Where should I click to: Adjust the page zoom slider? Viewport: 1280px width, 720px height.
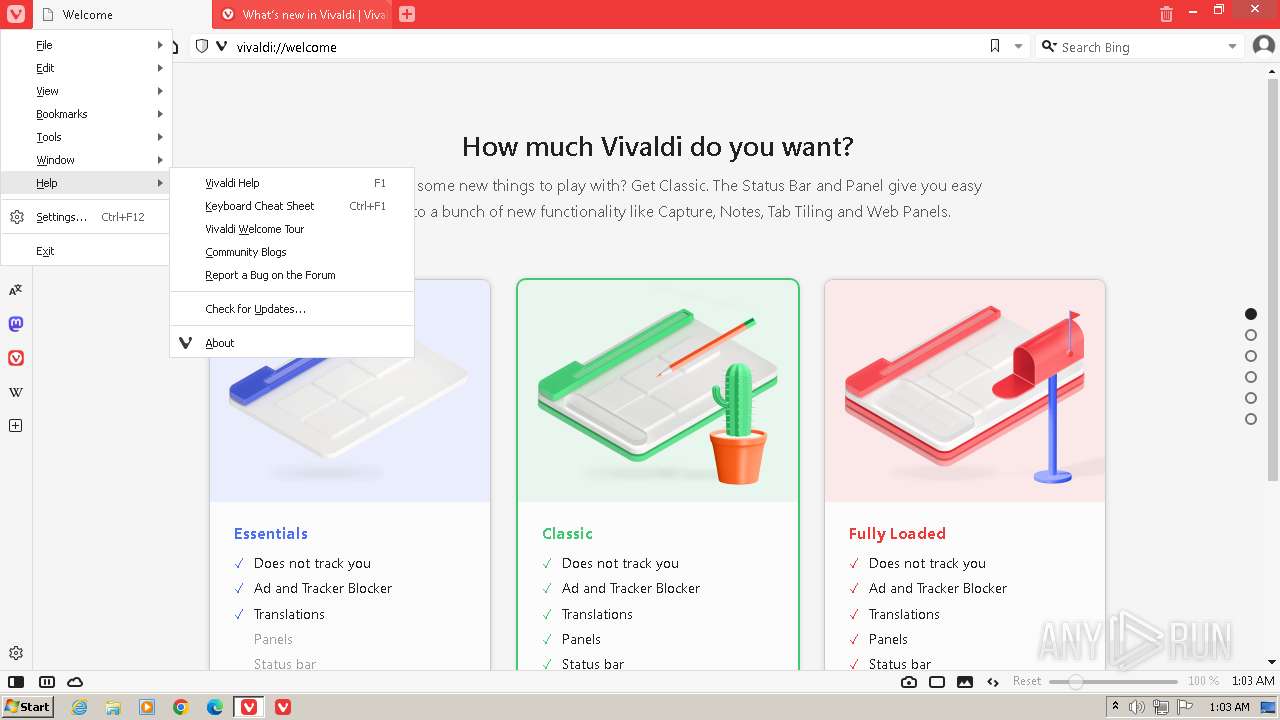click(x=1113, y=681)
